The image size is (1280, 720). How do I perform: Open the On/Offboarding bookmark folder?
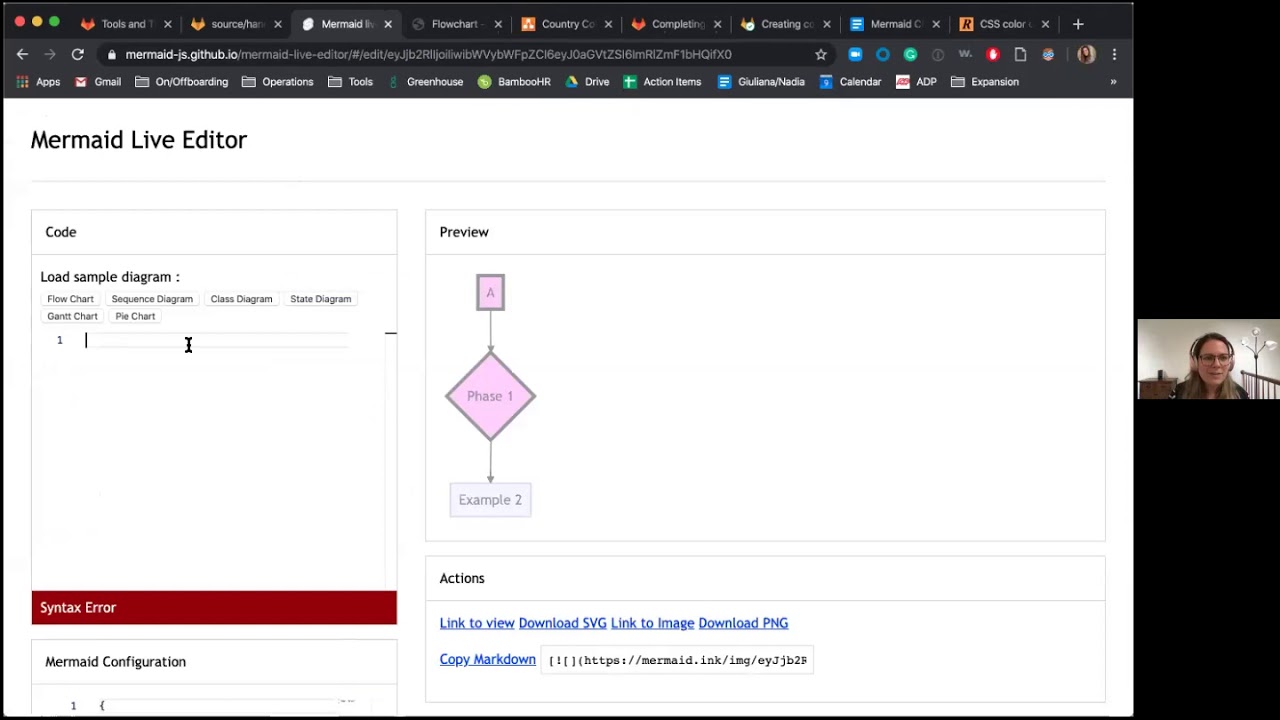(x=181, y=82)
